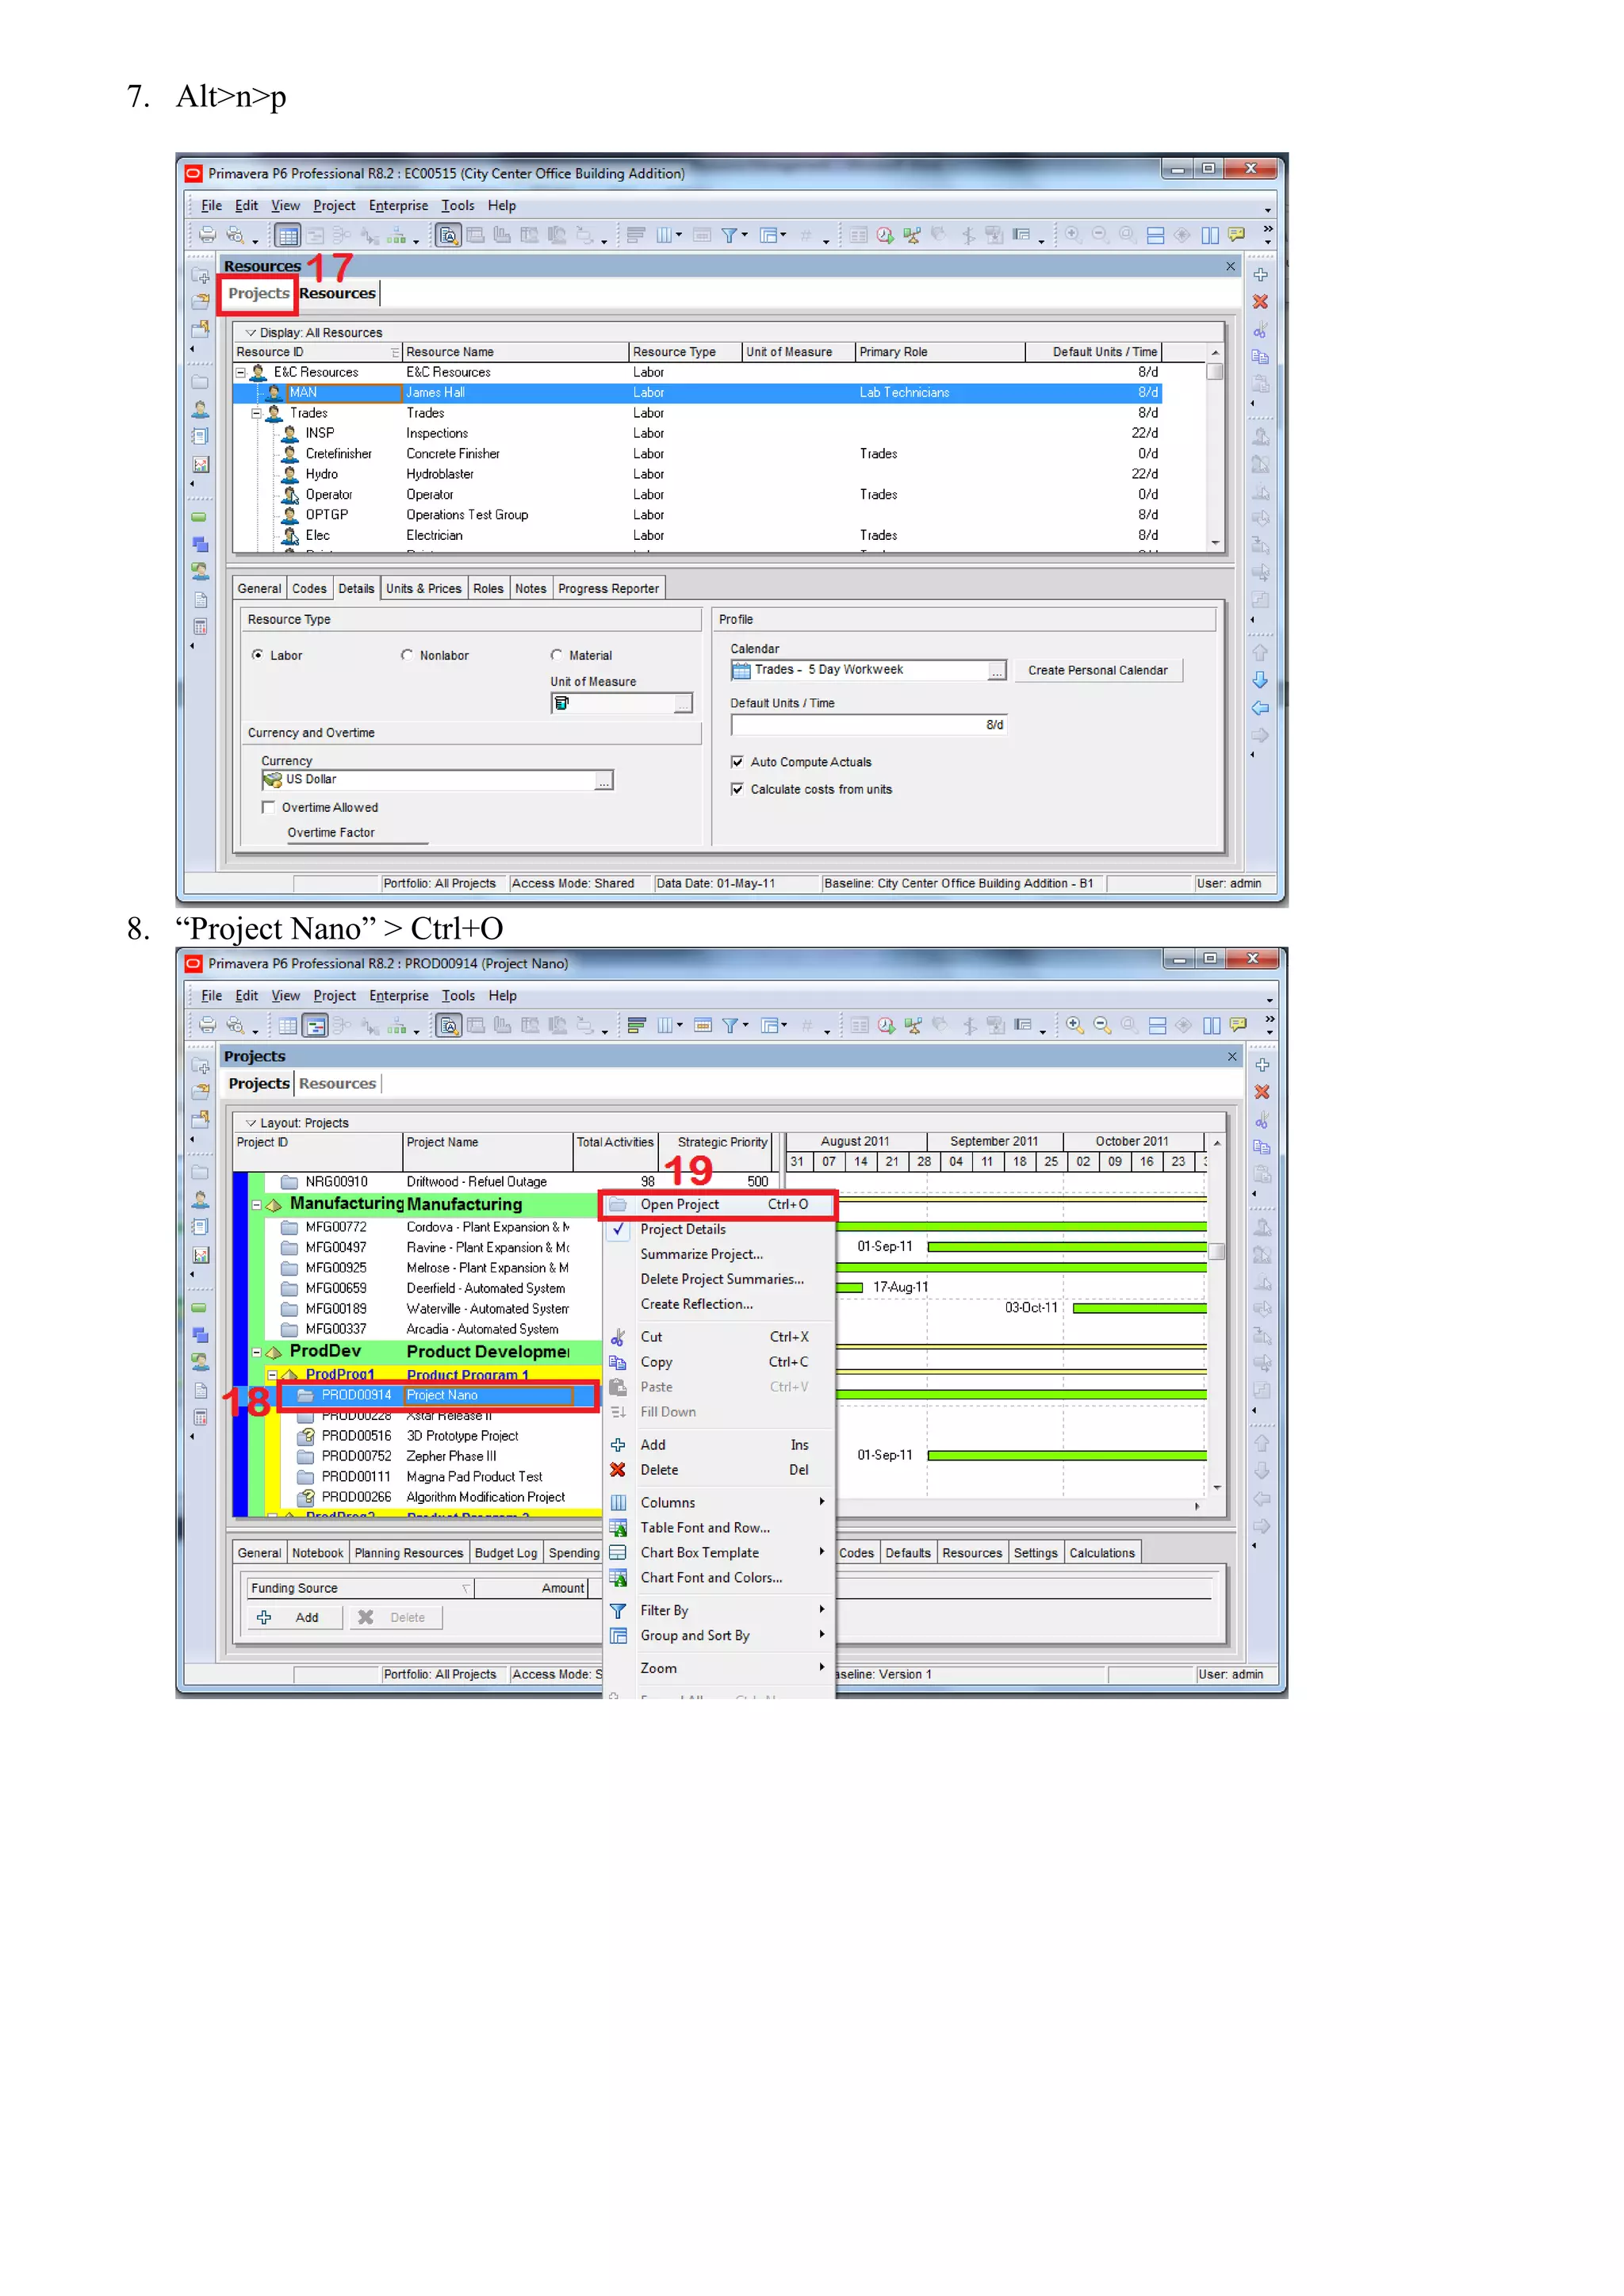Click the Gantt Chart view icon in the lower window toolbar
The width and height of the screenshot is (1624, 2296).
click(x=315, y=1025)
